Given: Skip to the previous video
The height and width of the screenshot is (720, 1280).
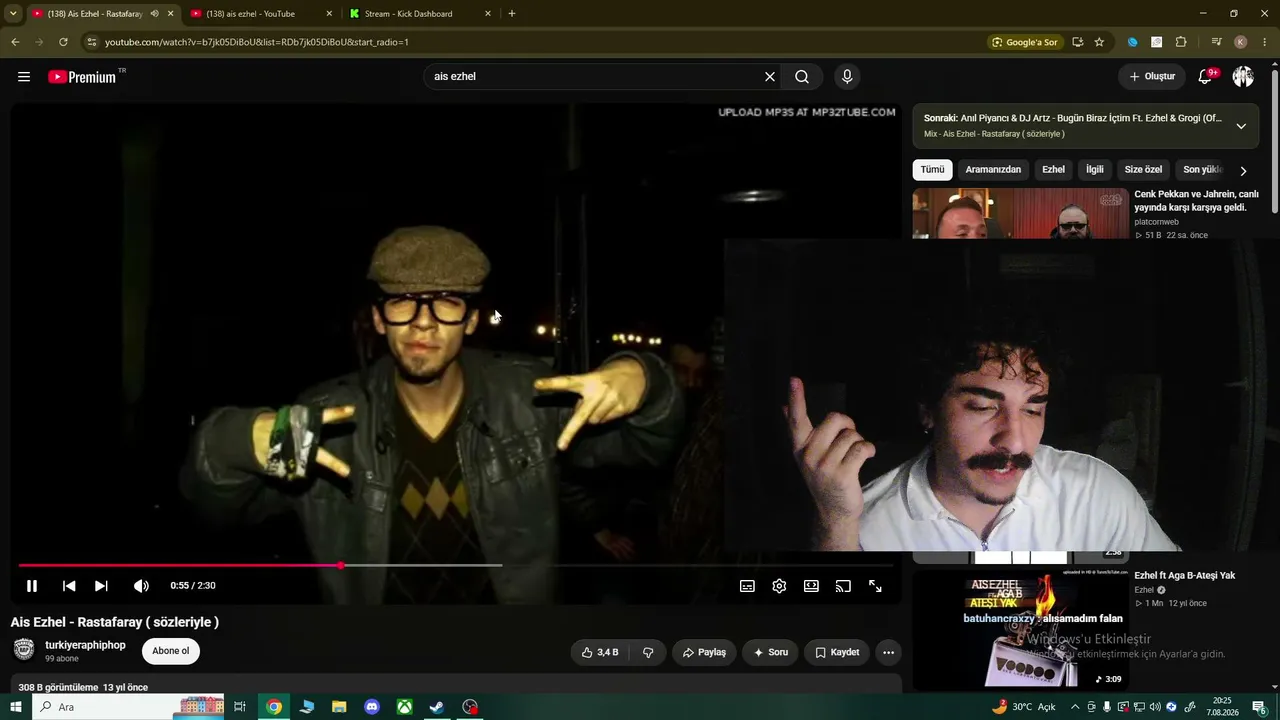Looking at the screenshot, I should click(69, 586).
